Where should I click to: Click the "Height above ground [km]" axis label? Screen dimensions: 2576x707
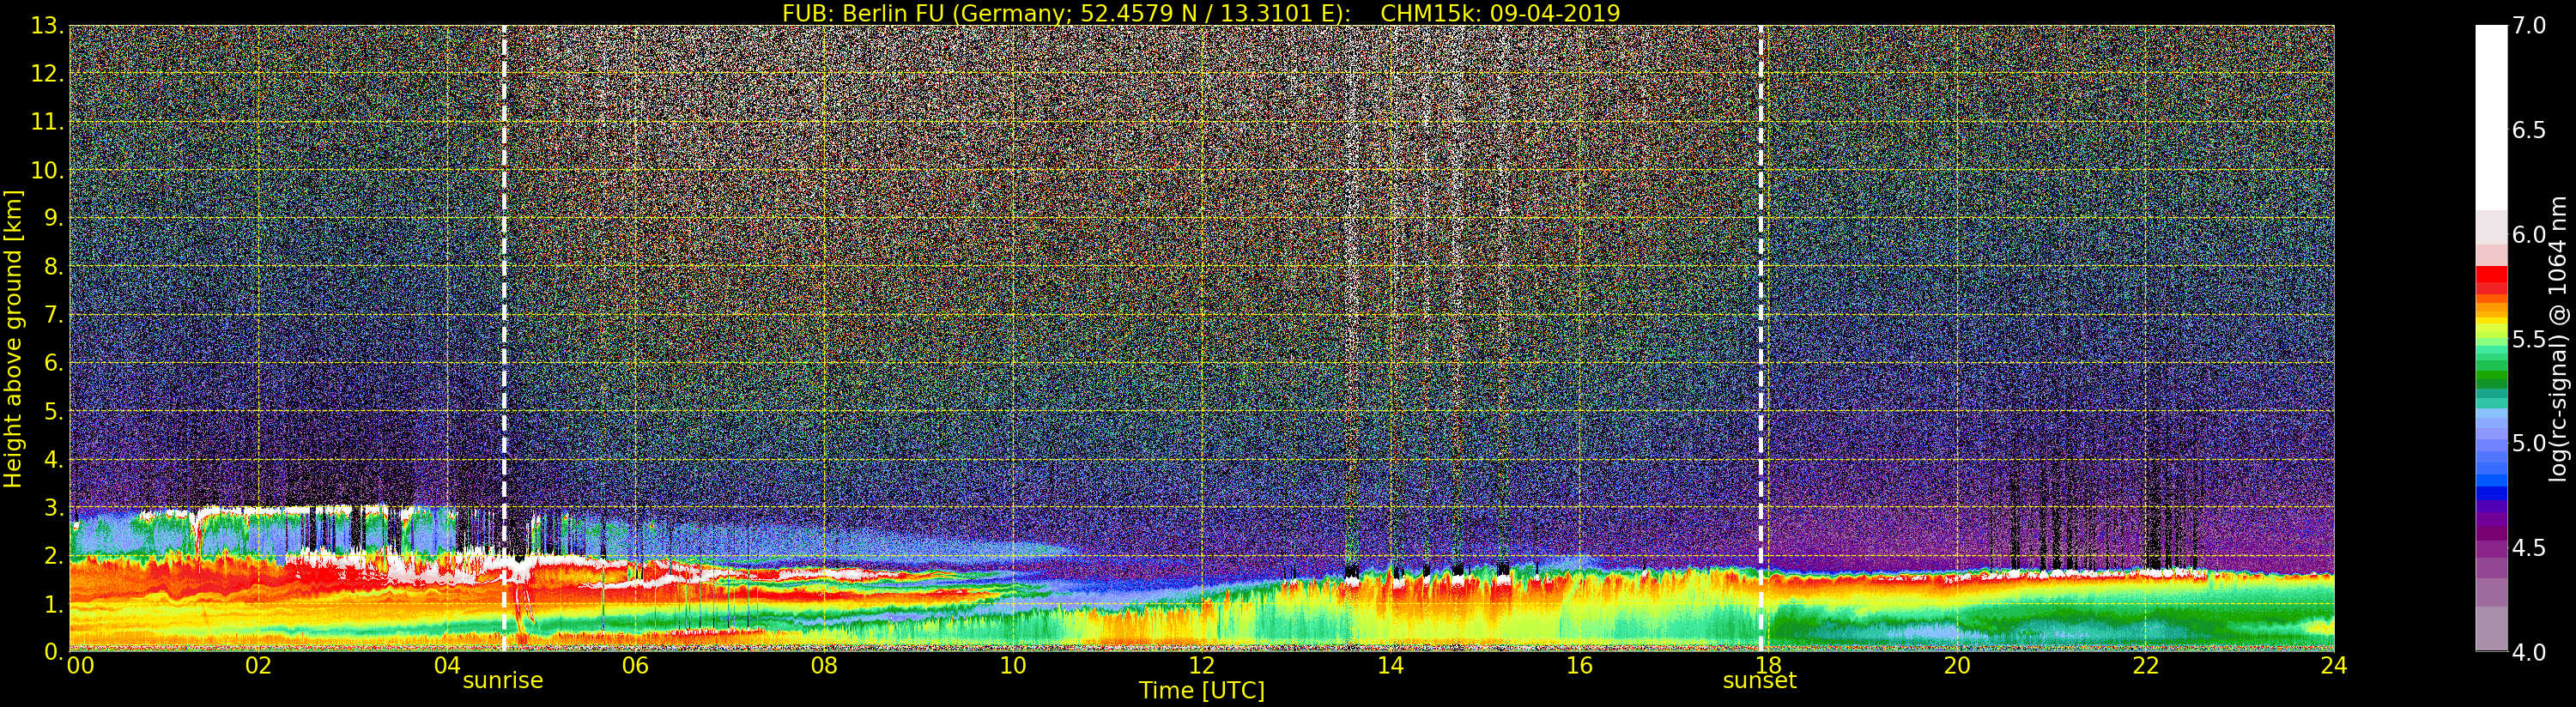[13, 338]
